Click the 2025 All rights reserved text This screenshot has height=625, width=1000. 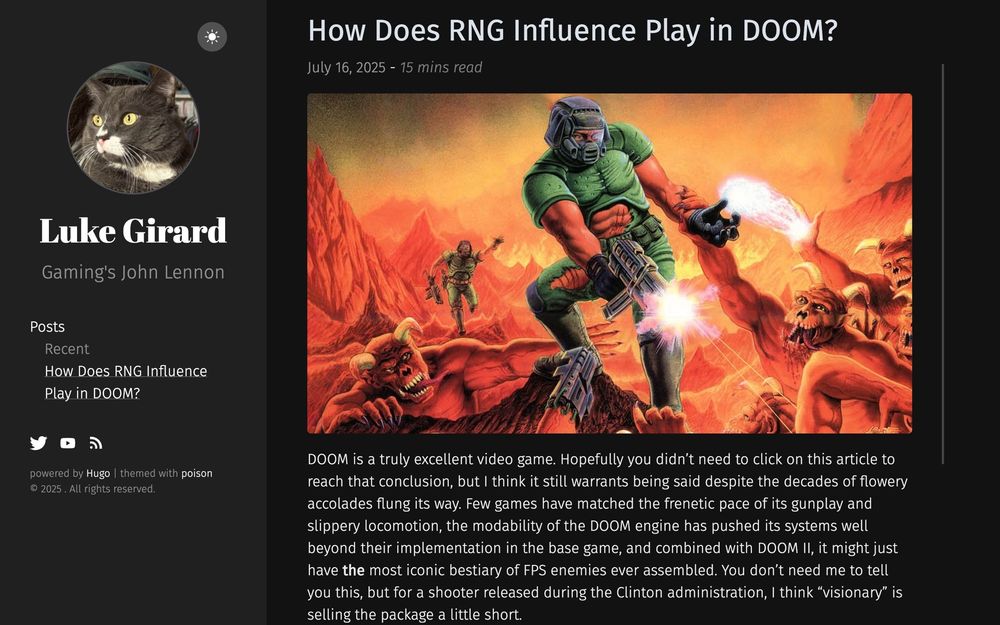click(x=92, y=489)
